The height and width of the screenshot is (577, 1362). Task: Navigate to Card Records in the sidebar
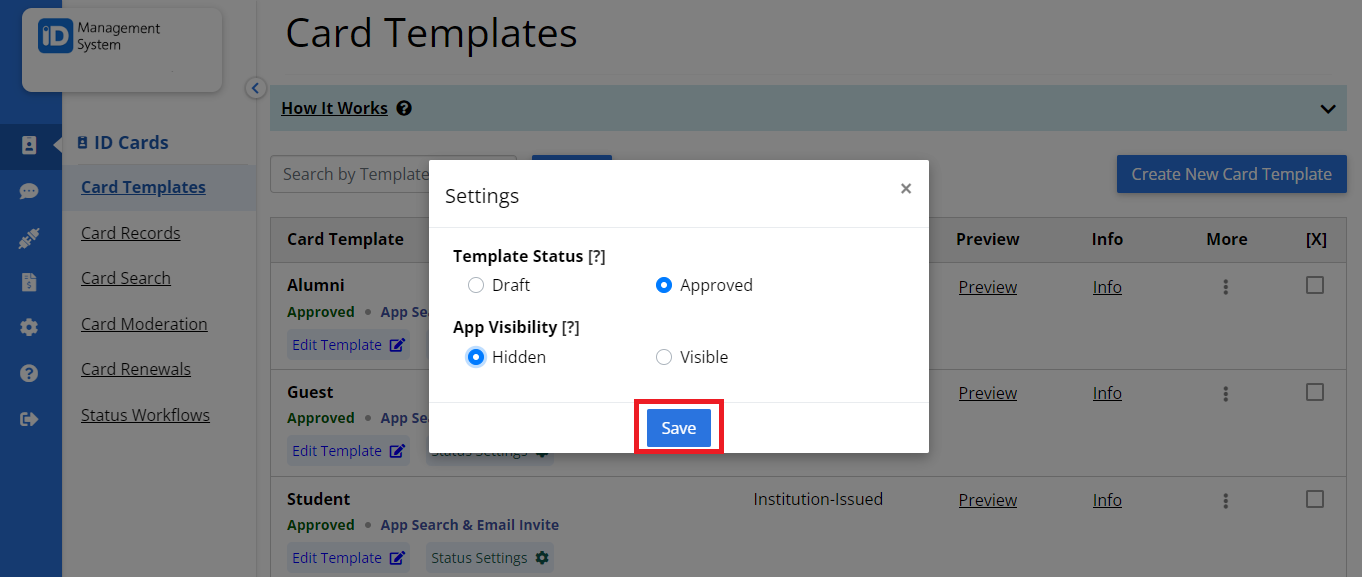(130, 232)
